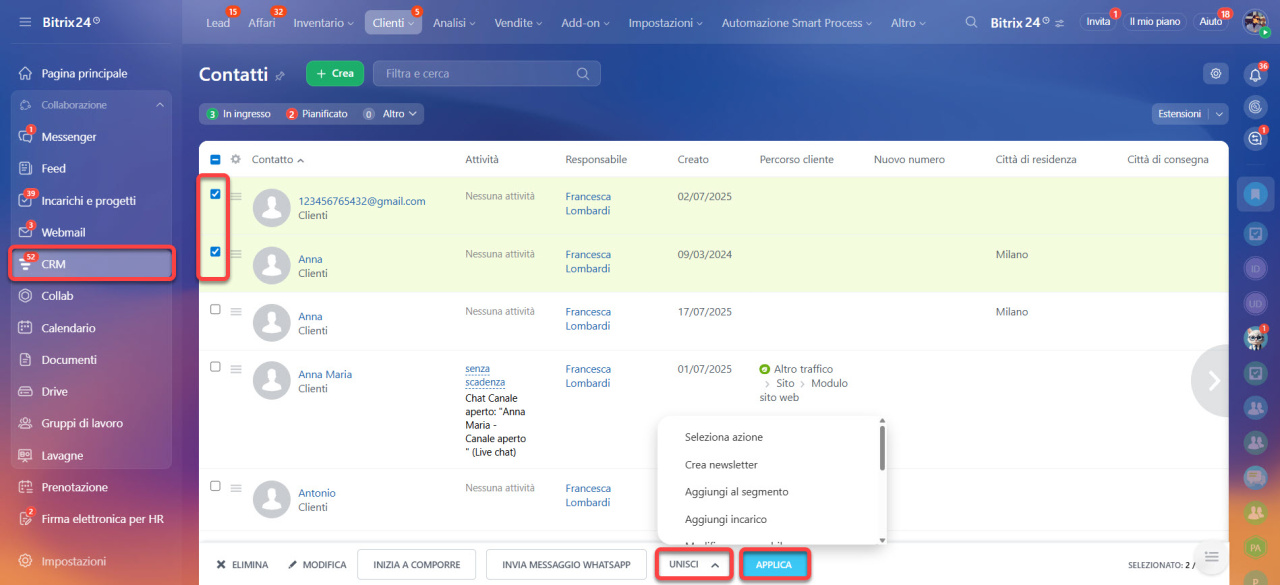
Task: Click ELIMINA in bottom action bar
Action: point(242,565)
